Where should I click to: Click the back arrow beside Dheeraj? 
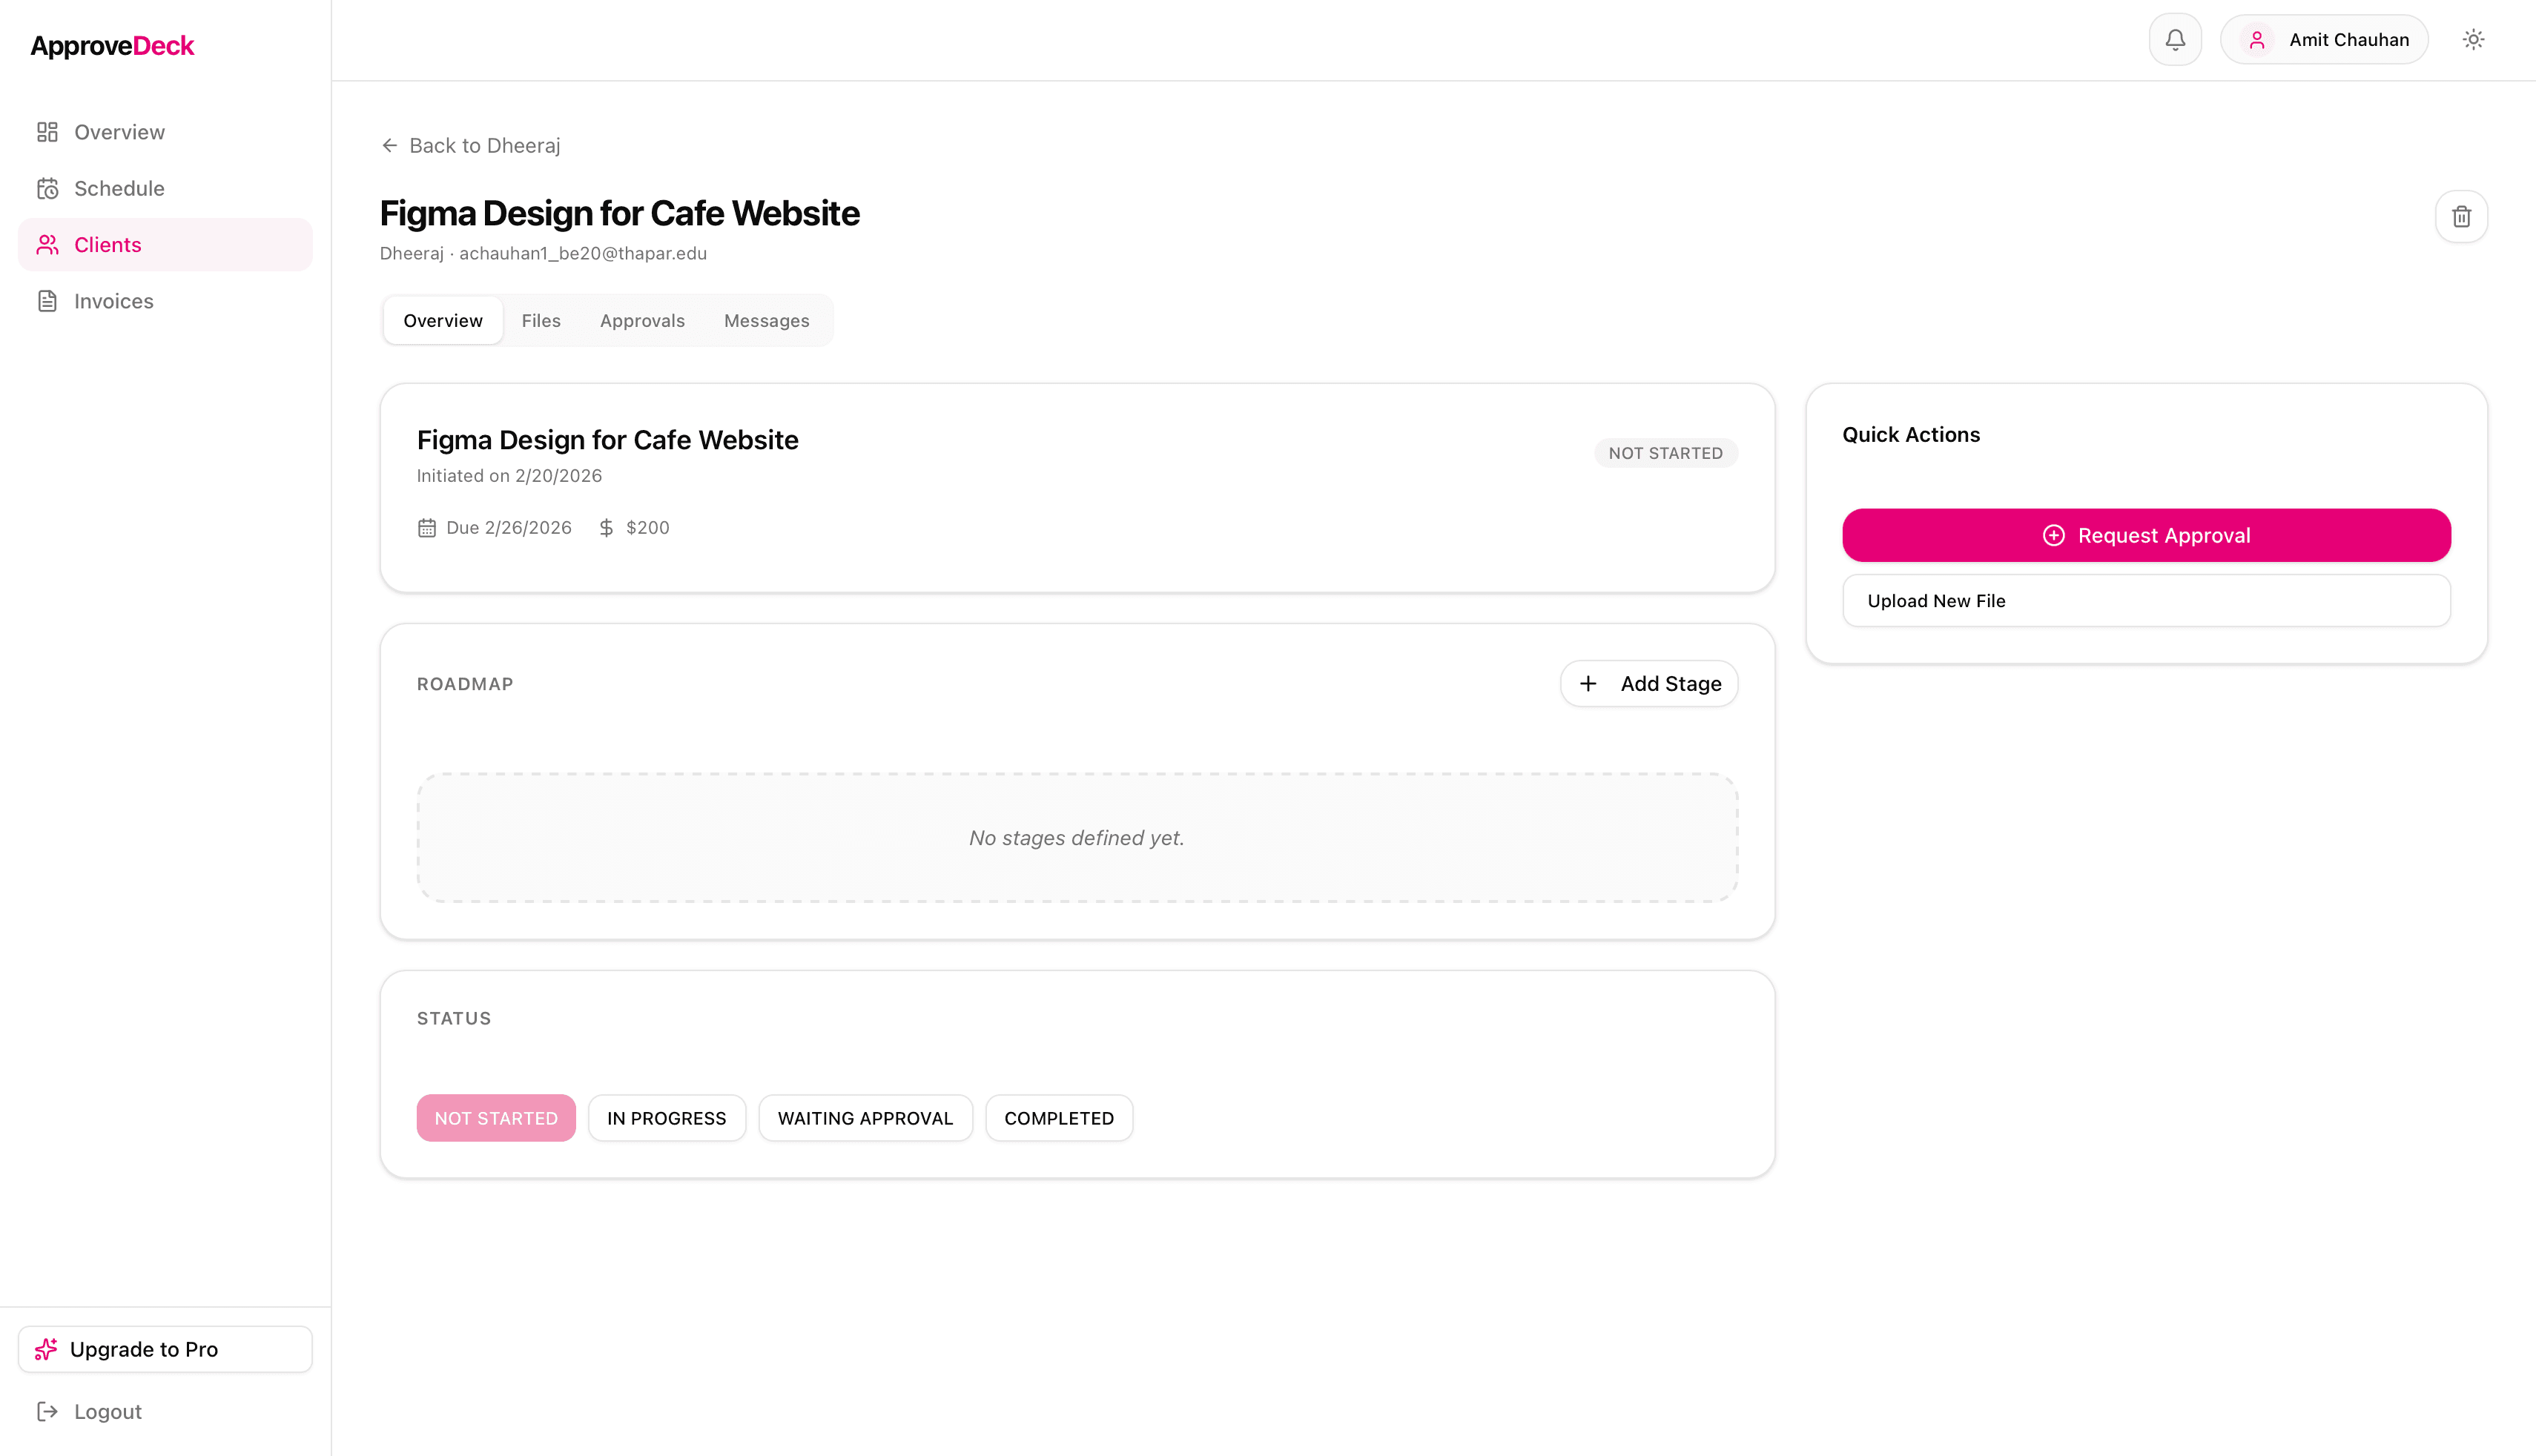coord(390,146)
